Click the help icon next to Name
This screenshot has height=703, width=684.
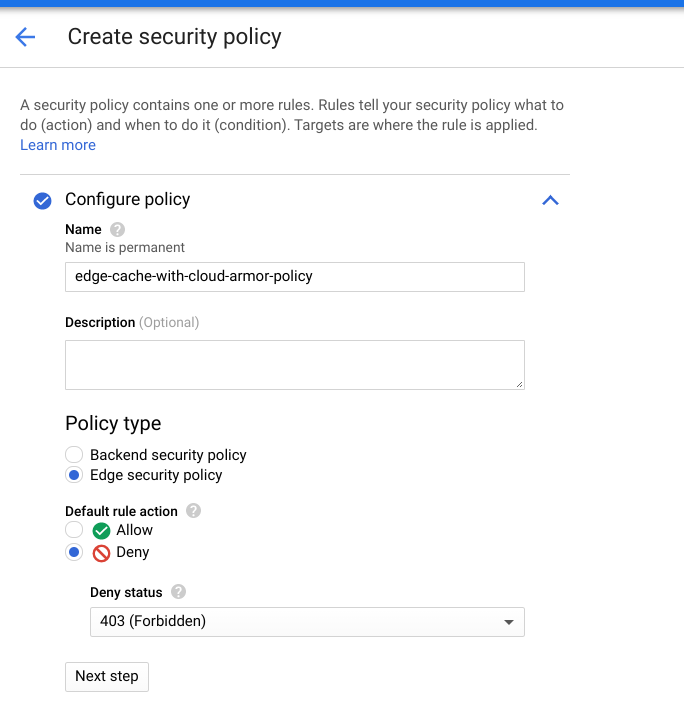117,229
